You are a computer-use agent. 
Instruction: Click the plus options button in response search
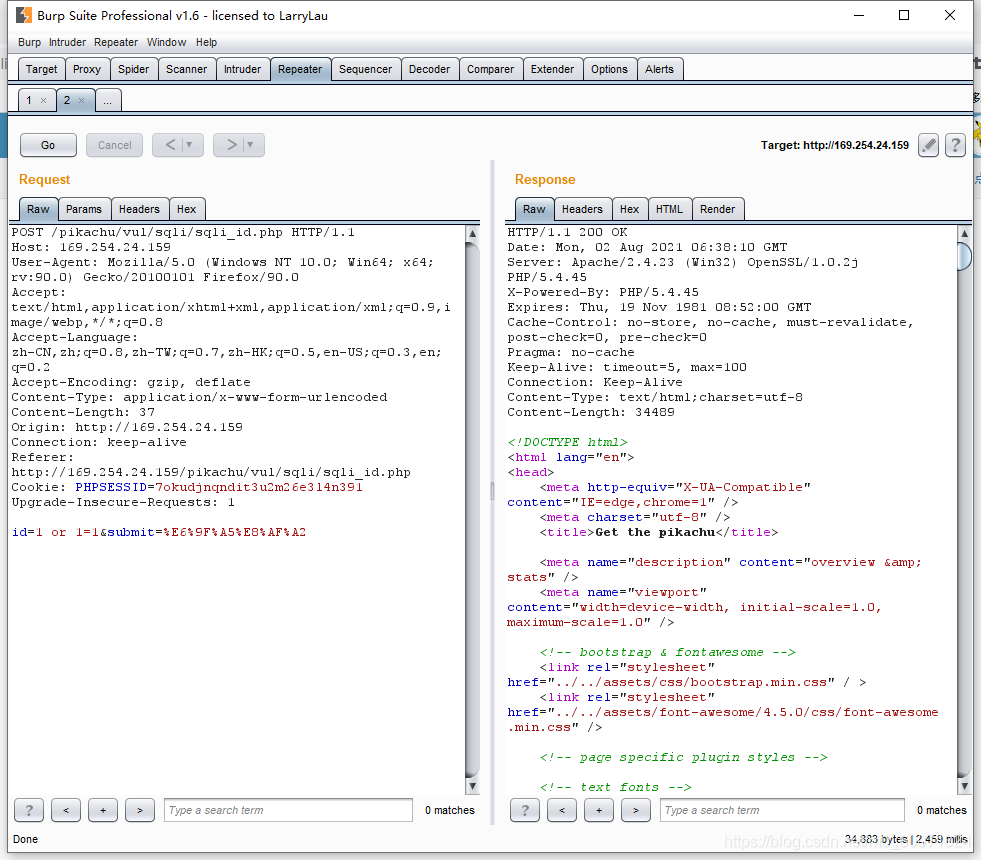click(x=599, y=810)
